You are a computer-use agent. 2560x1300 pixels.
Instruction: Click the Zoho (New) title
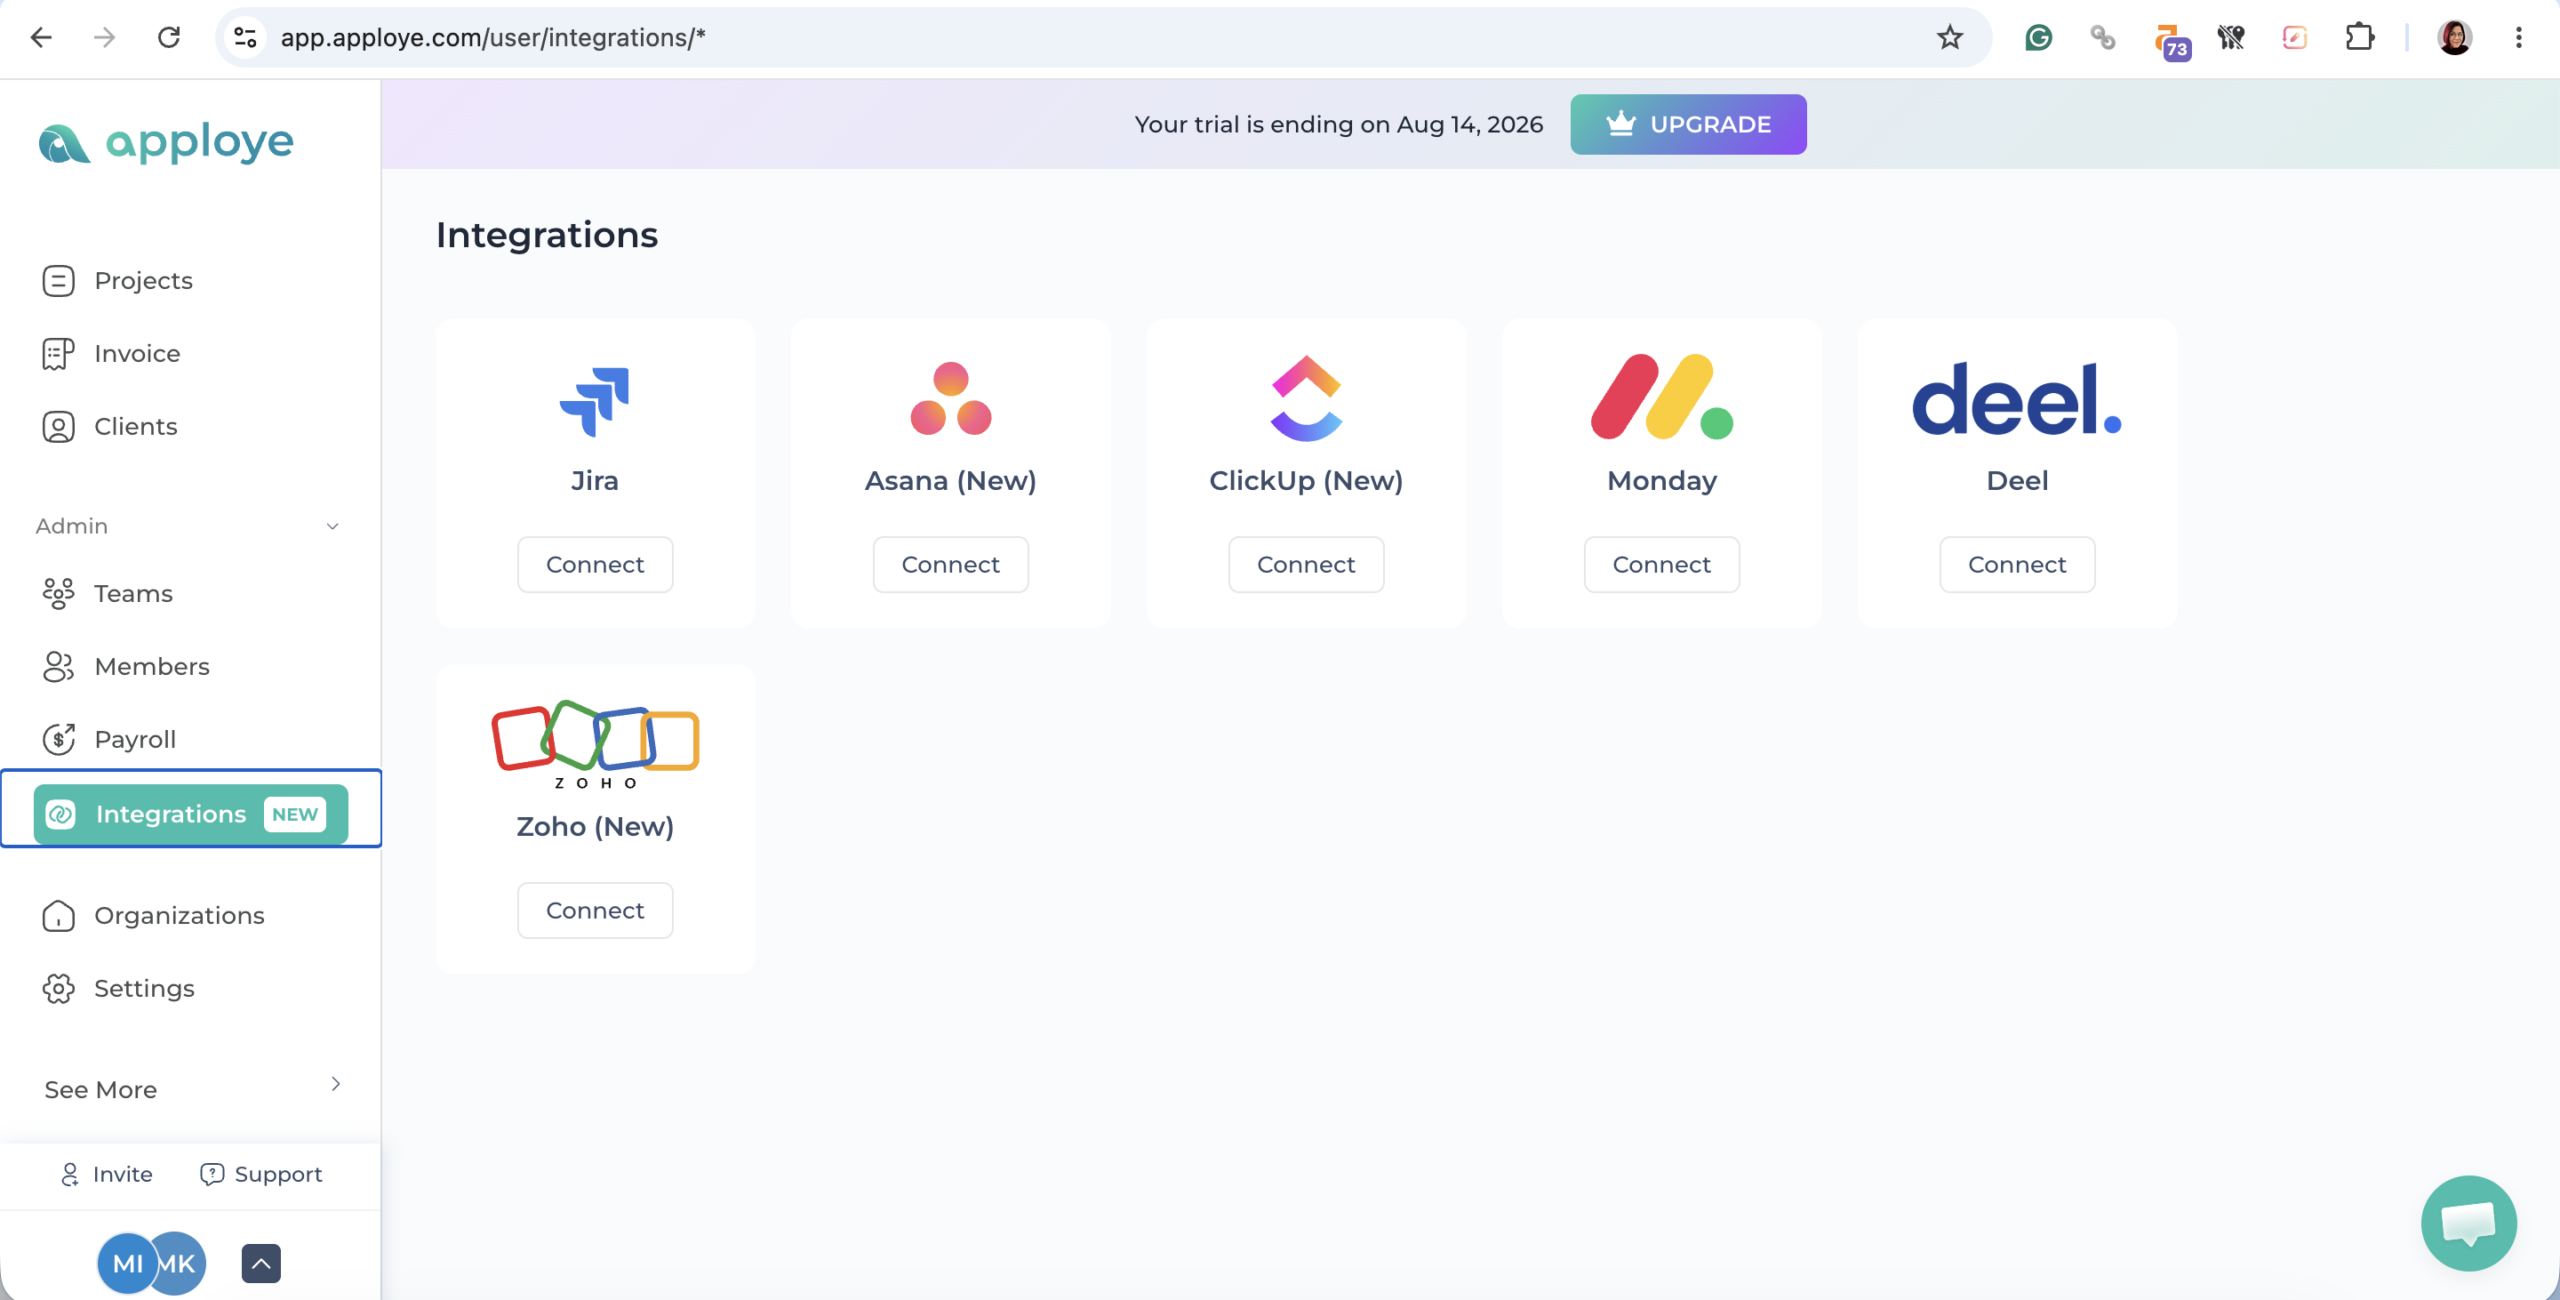coord(595,827)
